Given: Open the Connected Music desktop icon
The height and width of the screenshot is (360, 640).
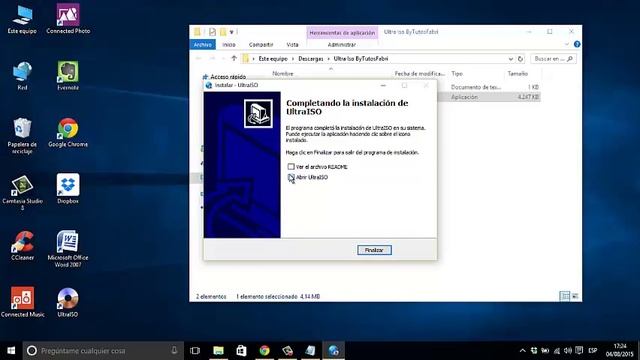Looking at the screenshot, I should pos(22,302).
